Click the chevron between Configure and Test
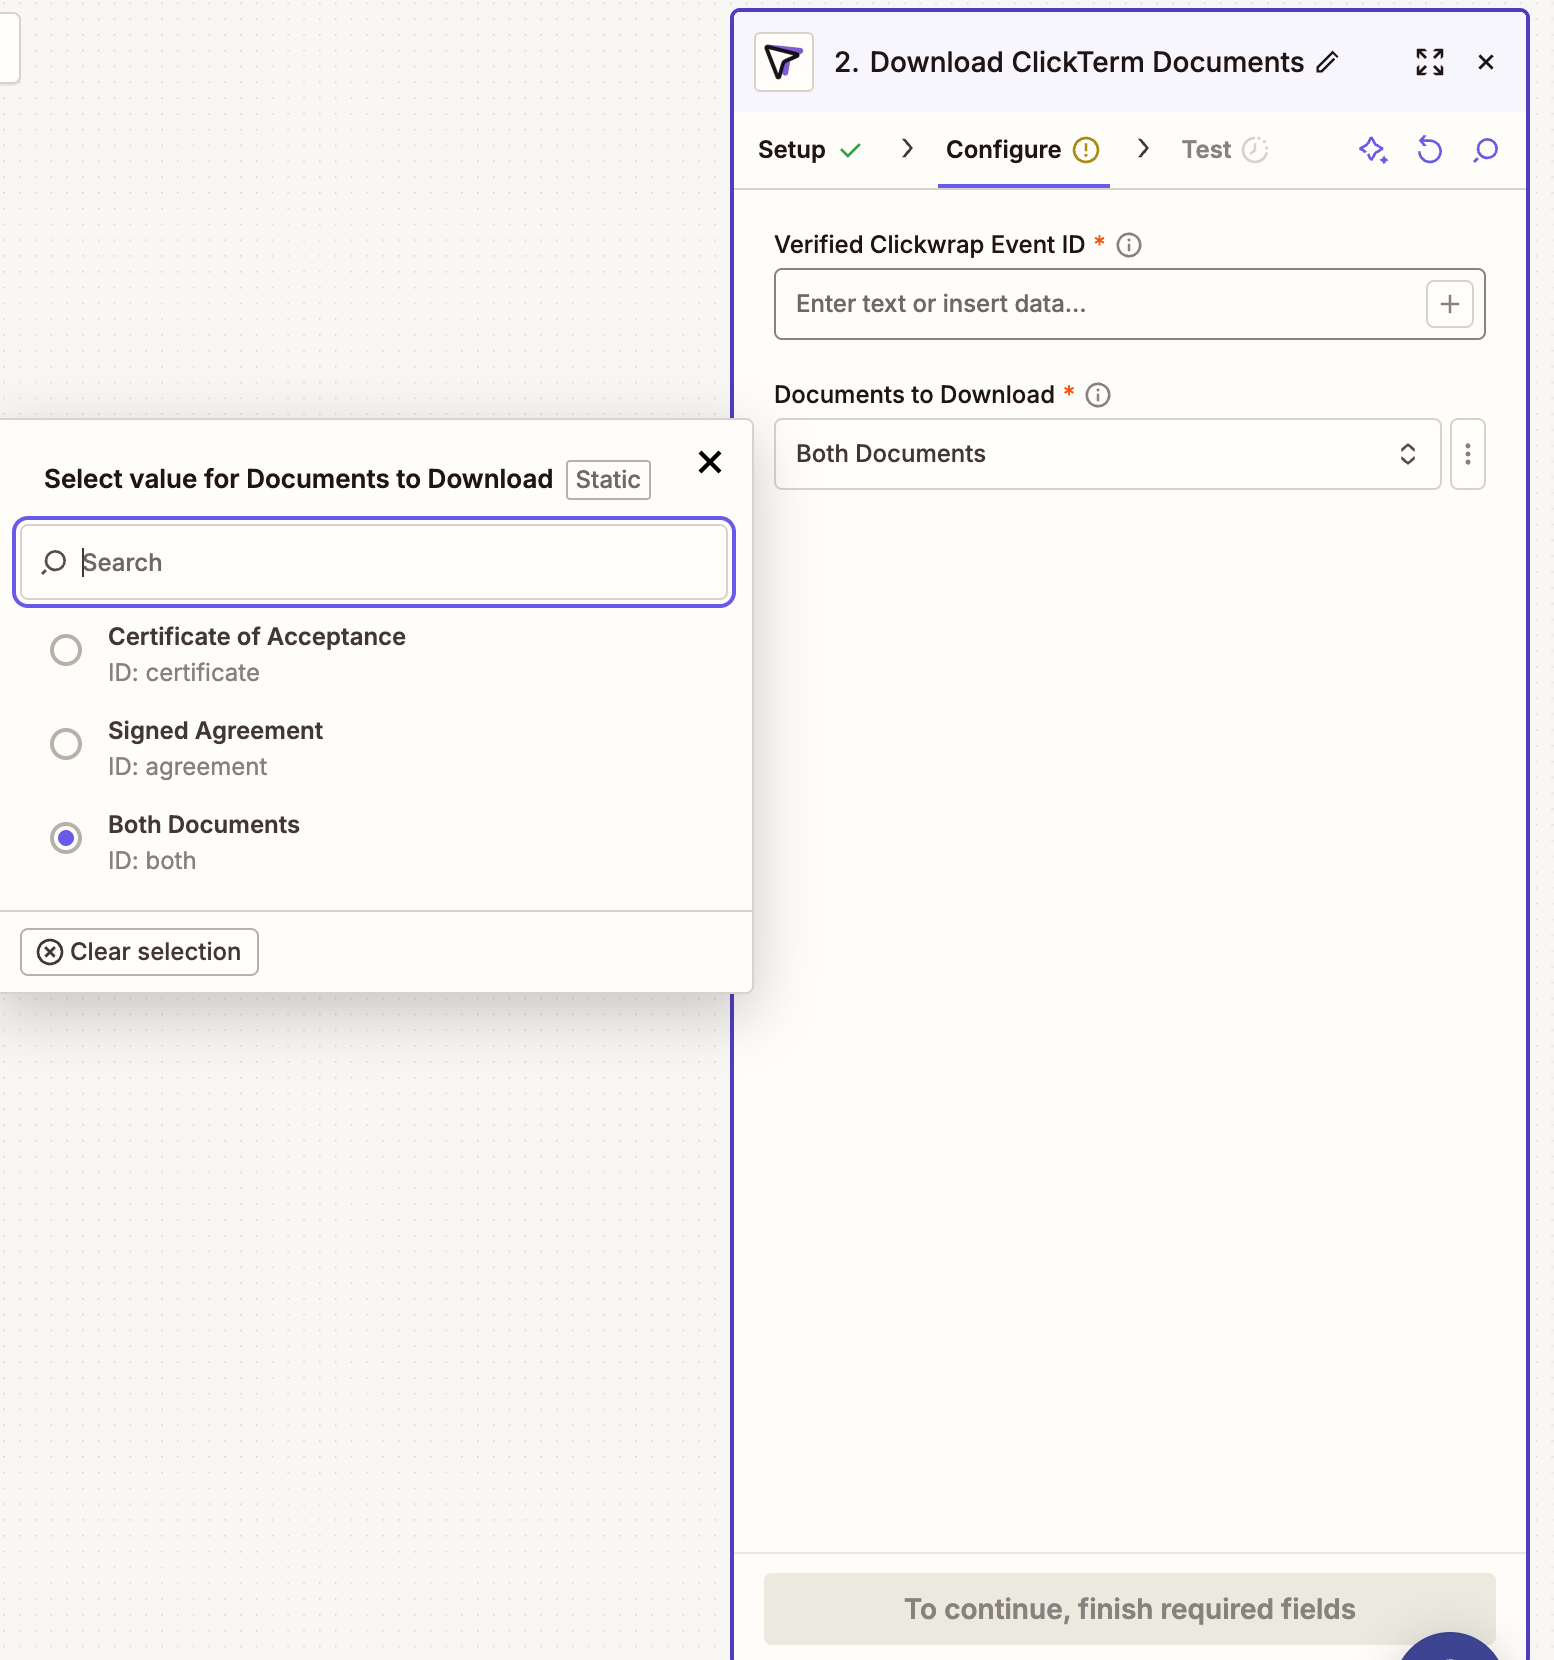The height and width of the screenshot is (1660, 1554). click(x=1143, y=149)
